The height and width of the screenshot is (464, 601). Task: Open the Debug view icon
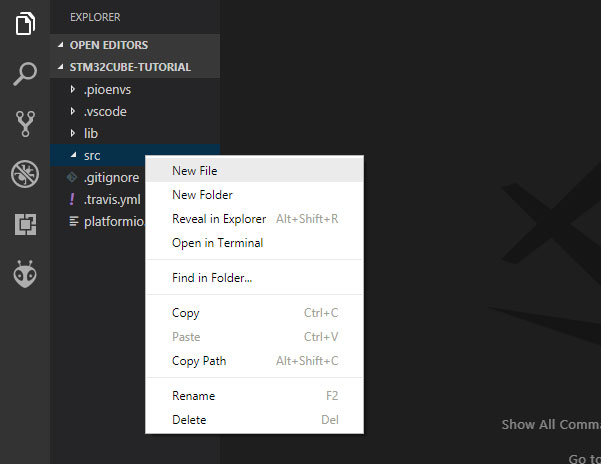click(x=25, y=174)
